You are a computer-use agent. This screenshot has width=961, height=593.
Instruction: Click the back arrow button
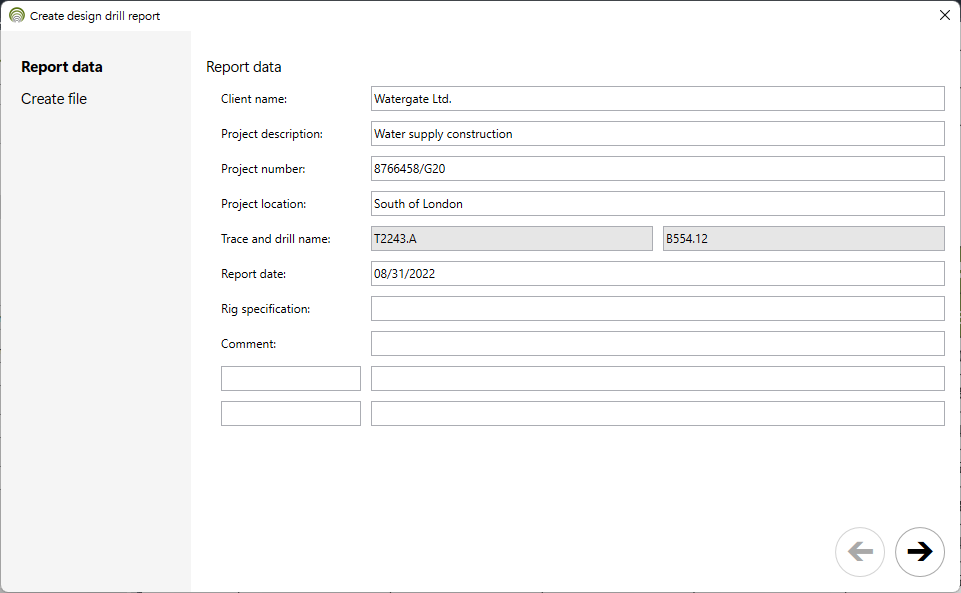(x=860, y=551)
